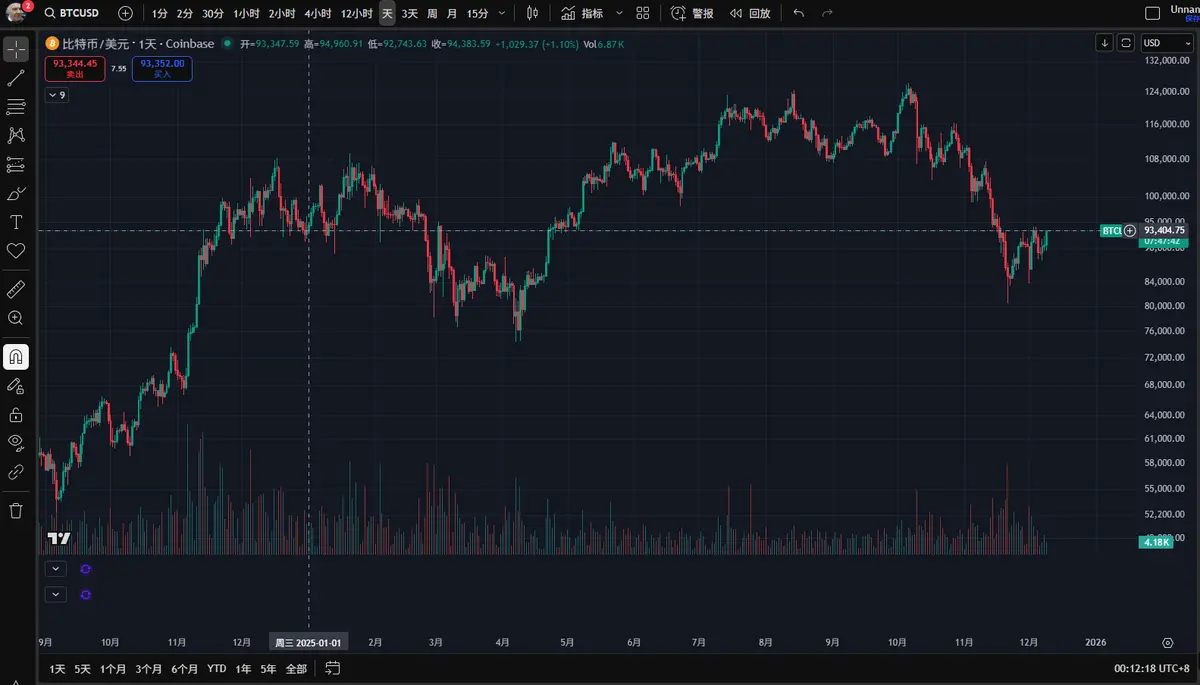The image size is (1200, 685).
Task: Click the lower purple refresh indicator icon
Action: pos(85,594)
